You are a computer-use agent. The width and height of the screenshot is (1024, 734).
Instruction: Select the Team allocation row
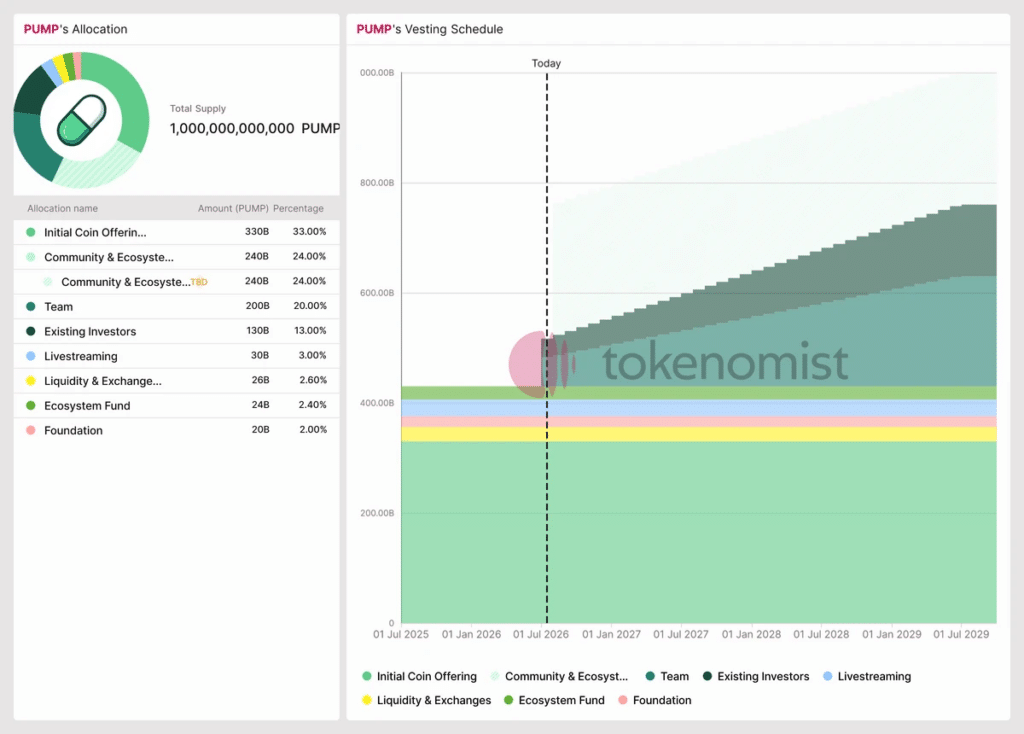click(176, 306)
